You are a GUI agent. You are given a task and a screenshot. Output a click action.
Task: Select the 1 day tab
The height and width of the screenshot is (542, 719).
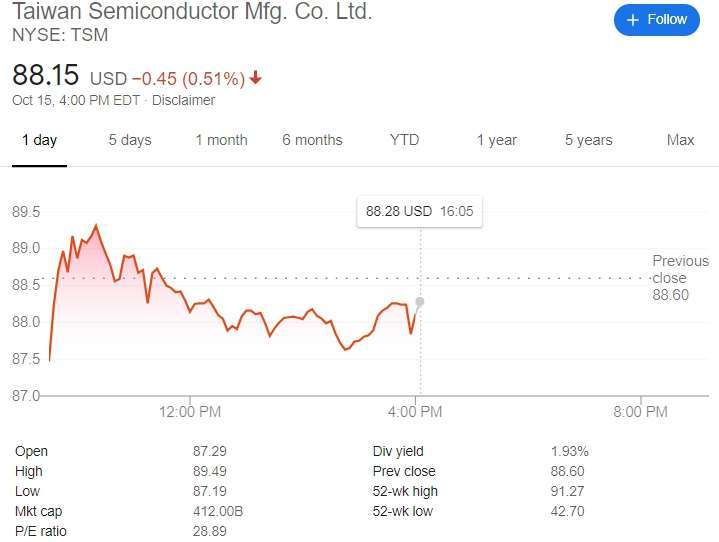click(x=39, y=140)
